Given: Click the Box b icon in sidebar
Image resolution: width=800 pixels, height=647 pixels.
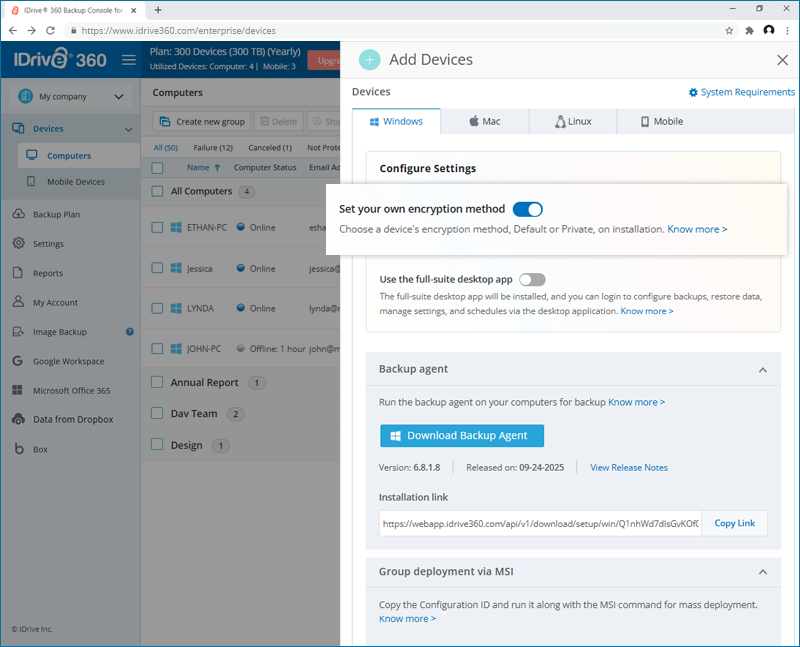Looking at the screenshot, I should (19, 449).
